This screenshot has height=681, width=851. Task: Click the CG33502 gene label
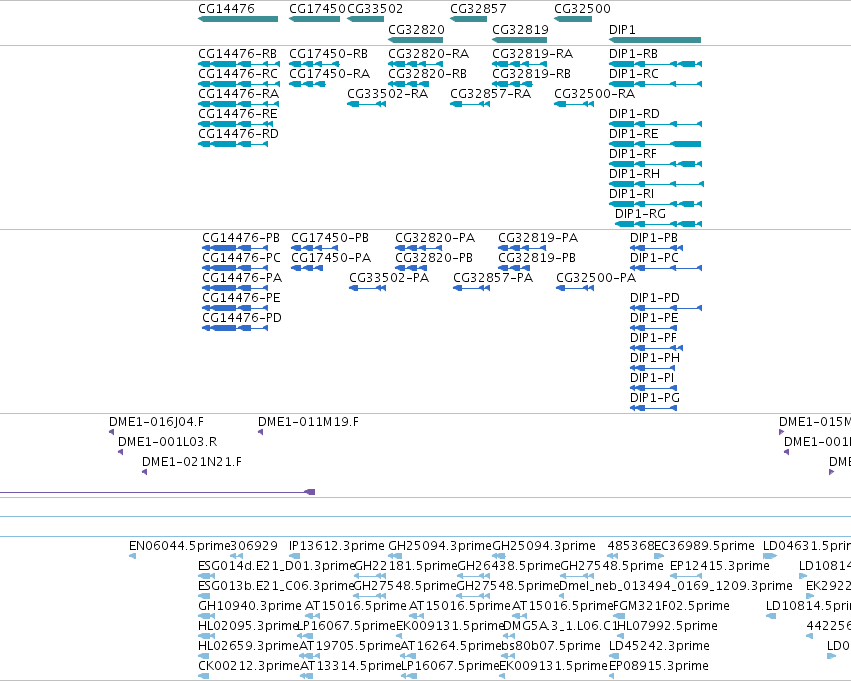coord(374,9)
